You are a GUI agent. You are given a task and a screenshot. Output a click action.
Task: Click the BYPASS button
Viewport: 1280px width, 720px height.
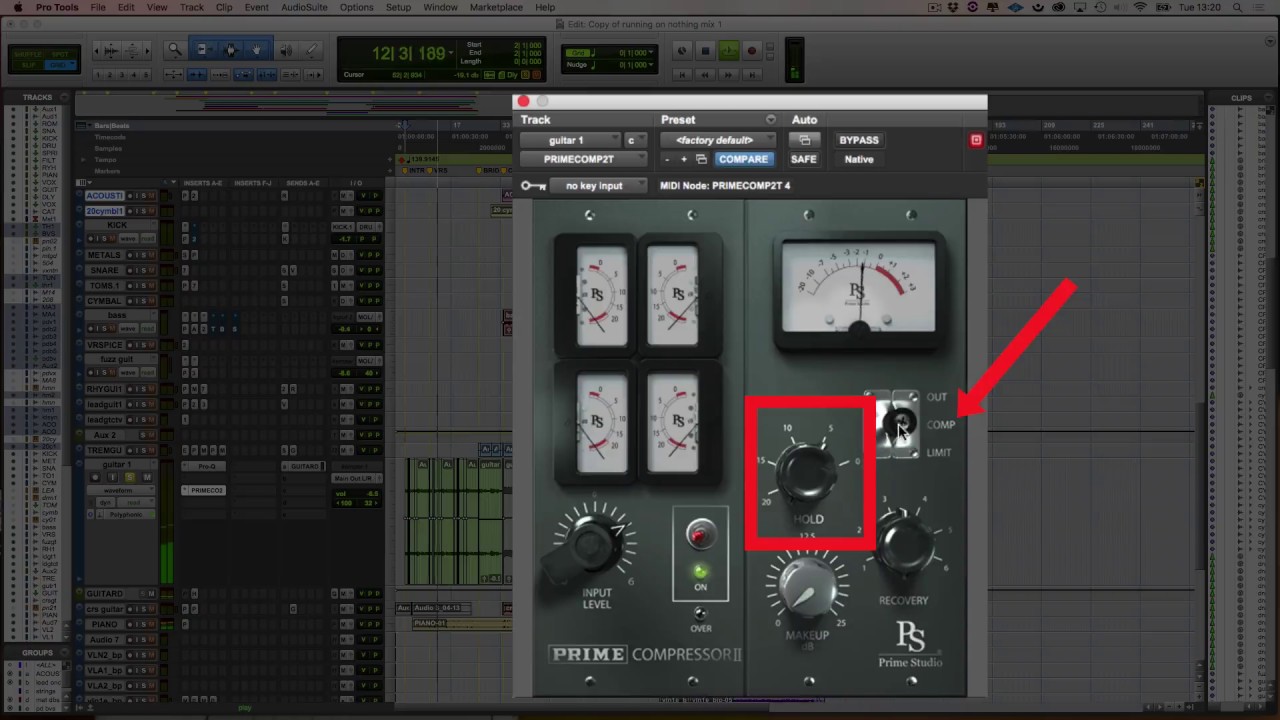point(859,140)
